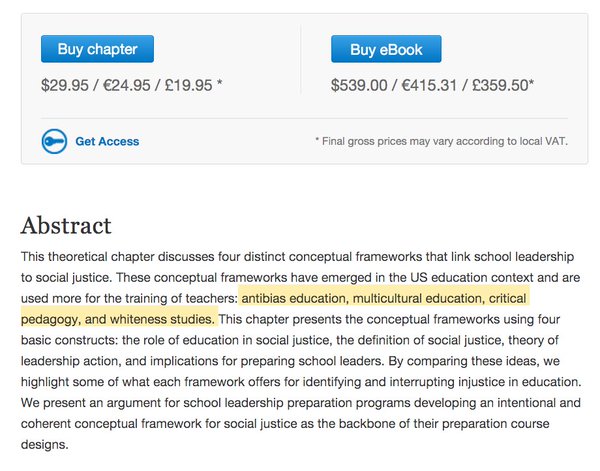This screenshot has width=600, height=471.
Task: Click the Buy eBook button
Action: tap(386, 49)
